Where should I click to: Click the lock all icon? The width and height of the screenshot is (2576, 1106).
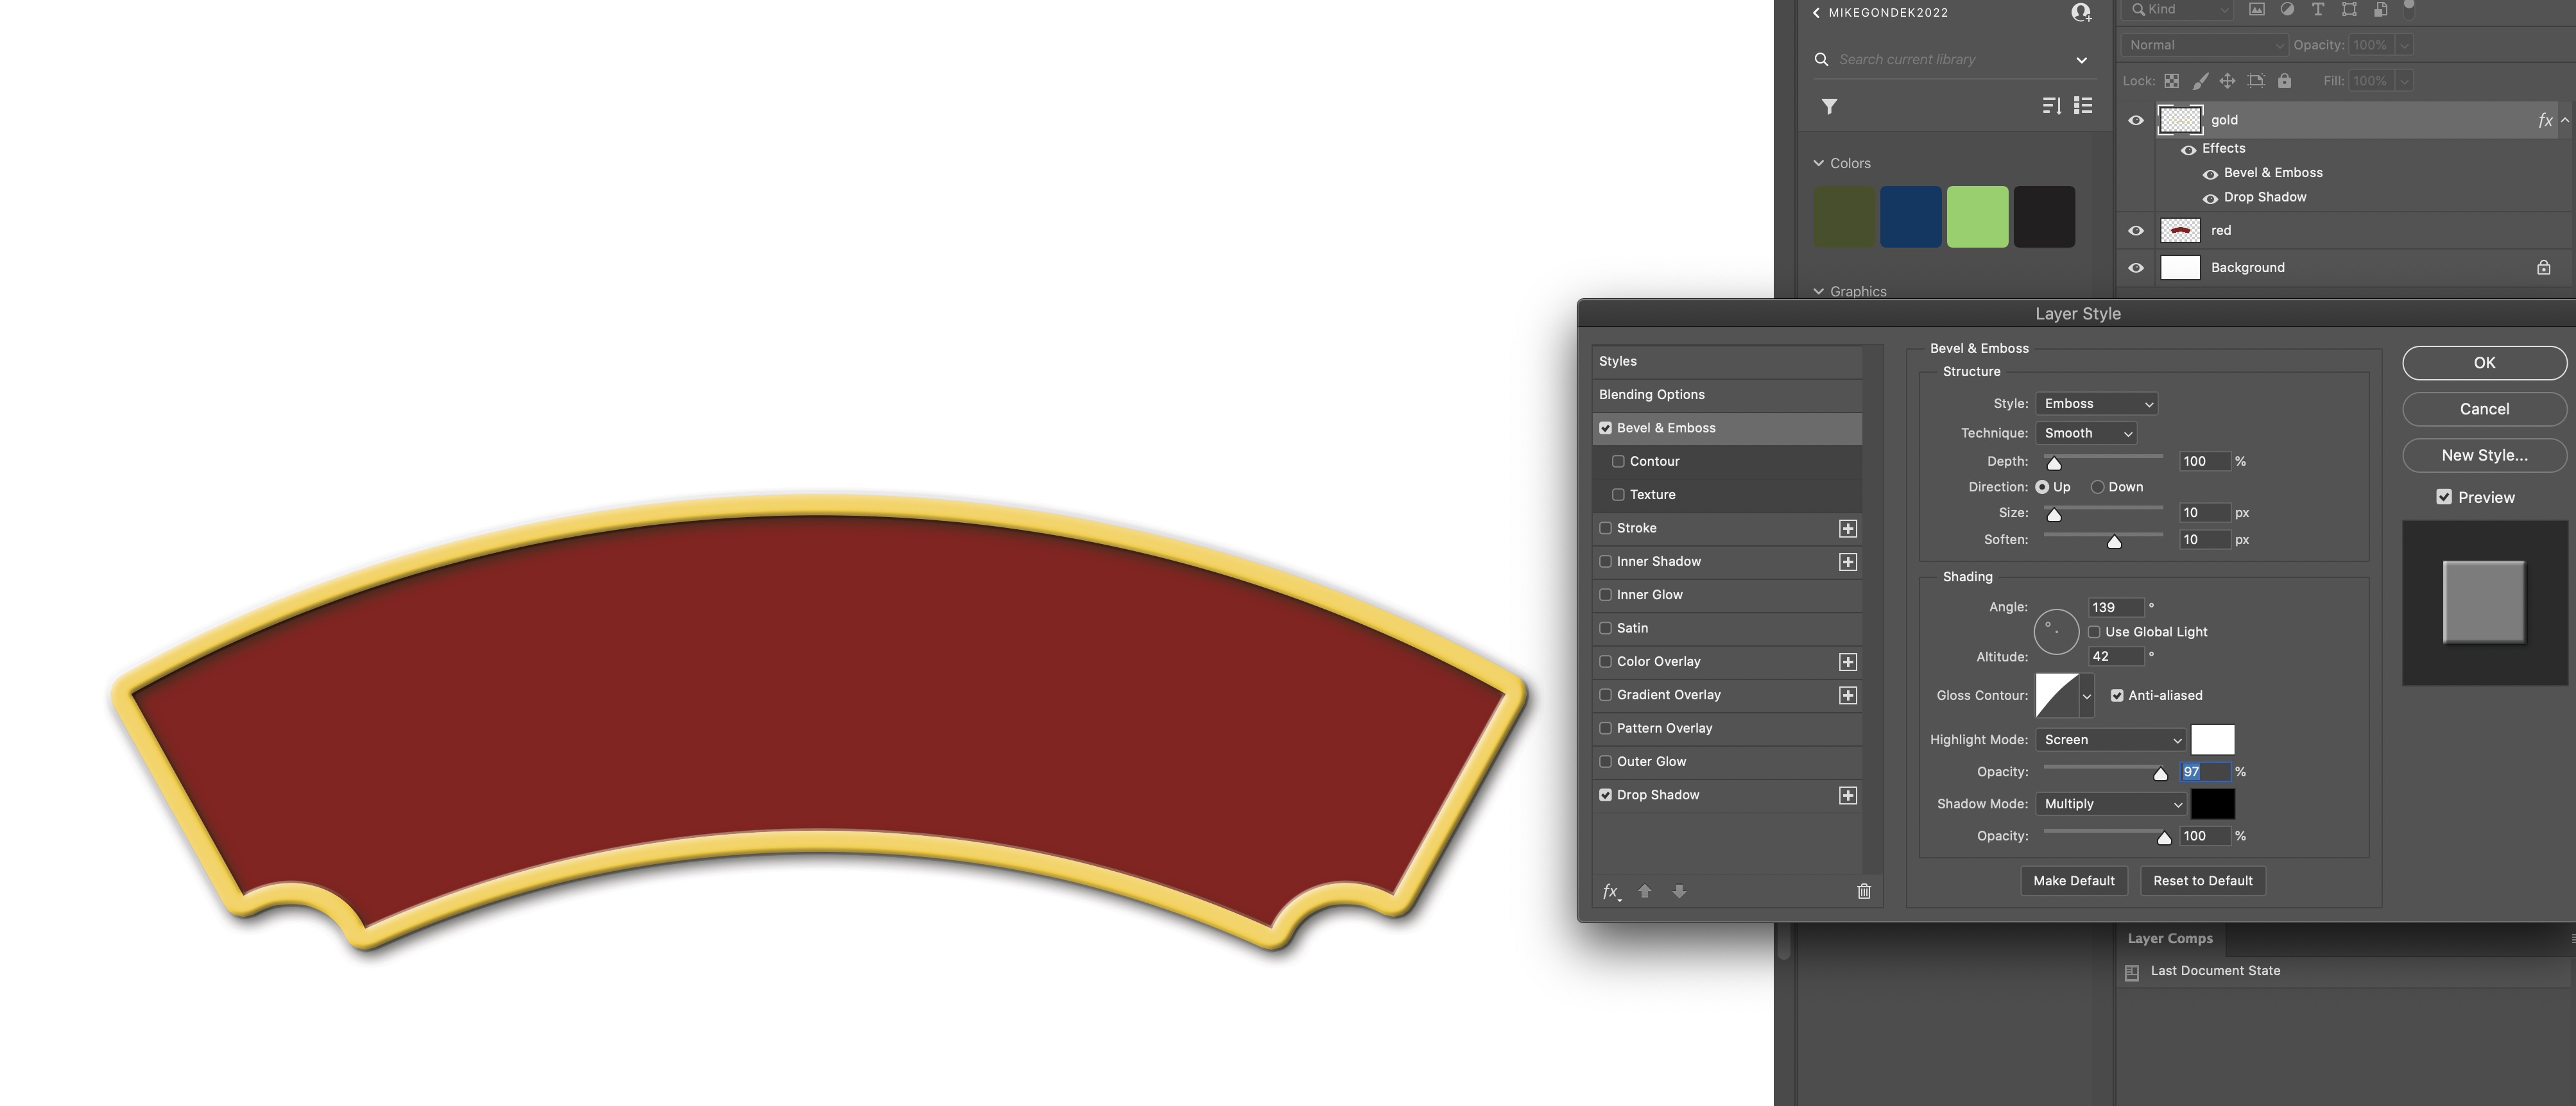pyautogui.click(x=2285, y=81)
